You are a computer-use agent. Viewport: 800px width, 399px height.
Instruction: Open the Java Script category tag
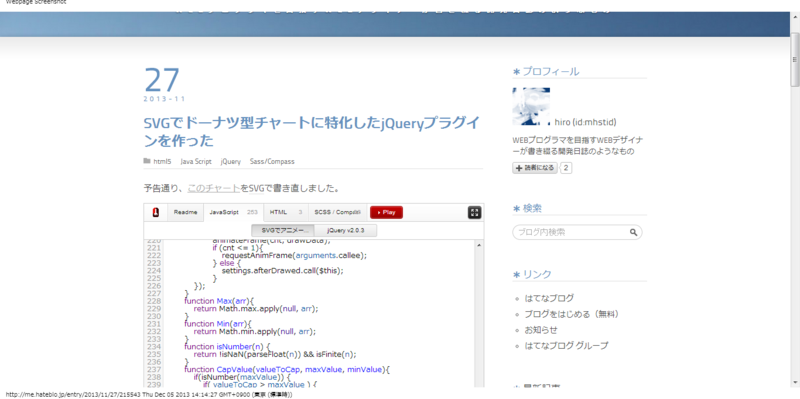pyautogui.click(x=196, y=162)
